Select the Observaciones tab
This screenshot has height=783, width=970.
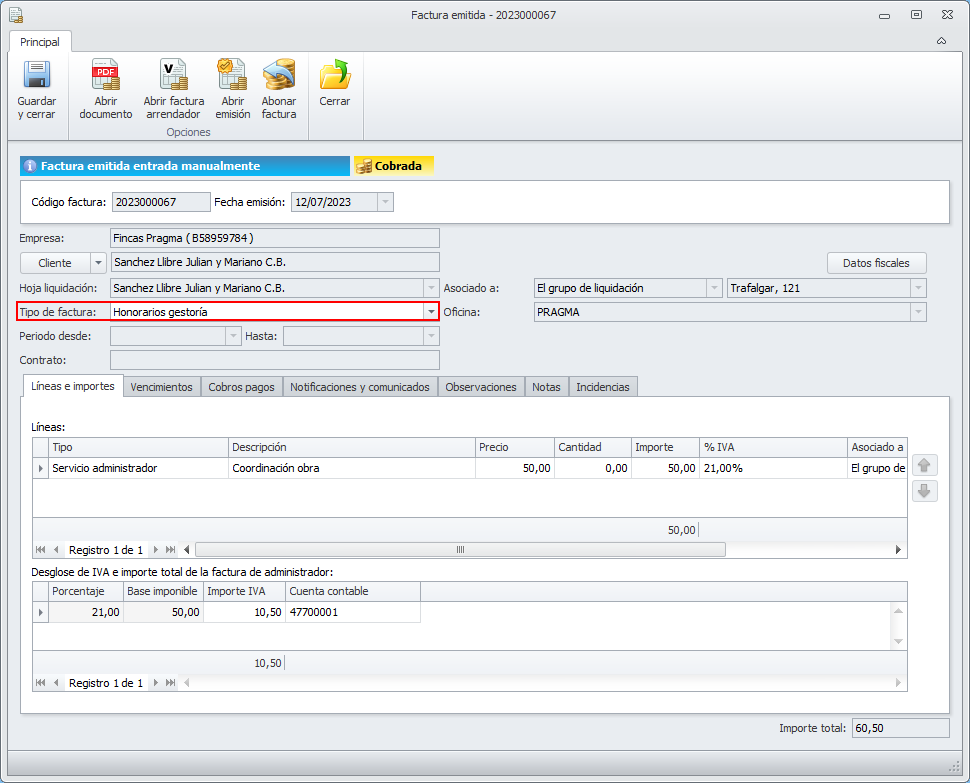(480, 387)
